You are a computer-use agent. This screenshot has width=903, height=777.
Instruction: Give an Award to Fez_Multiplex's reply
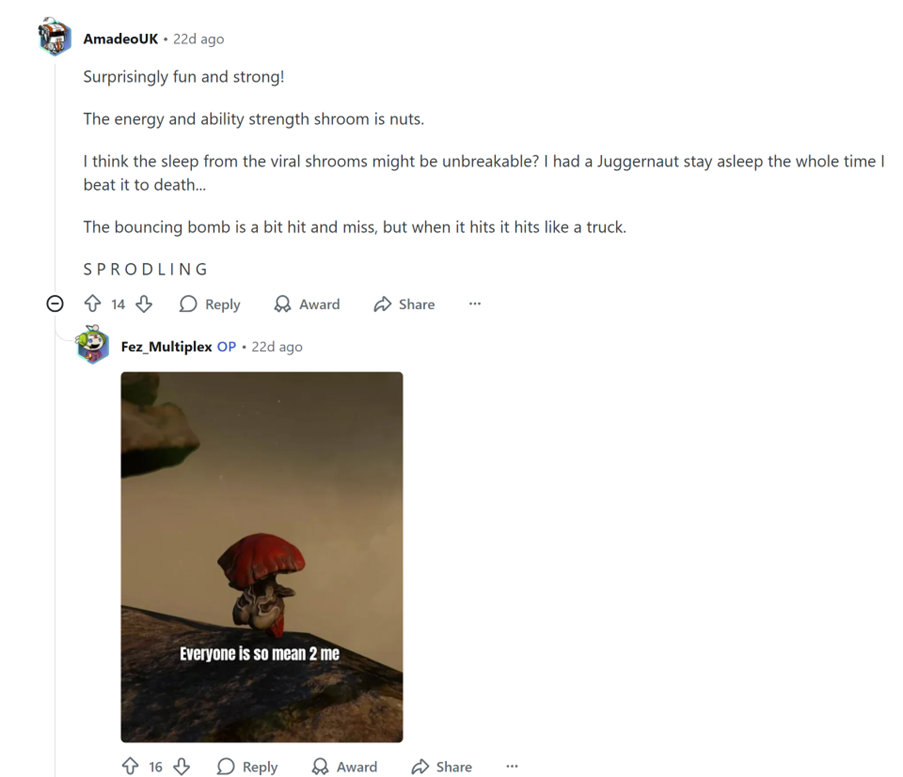click(344, 767)
